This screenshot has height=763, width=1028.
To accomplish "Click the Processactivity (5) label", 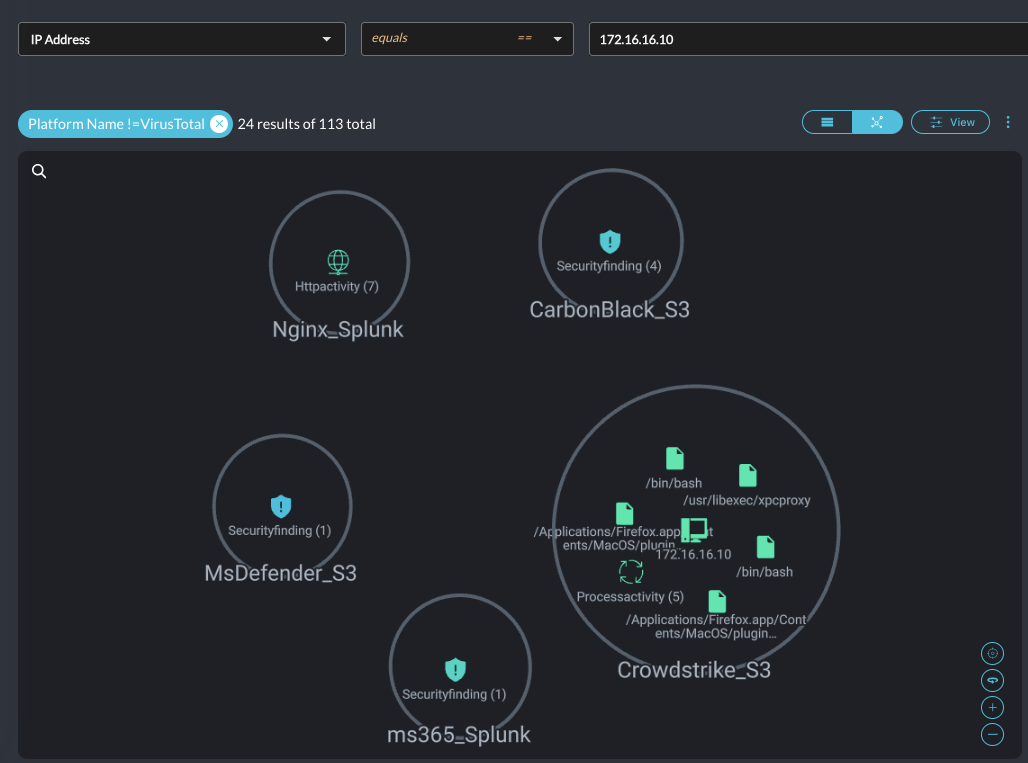I will [x=630, y=597].
